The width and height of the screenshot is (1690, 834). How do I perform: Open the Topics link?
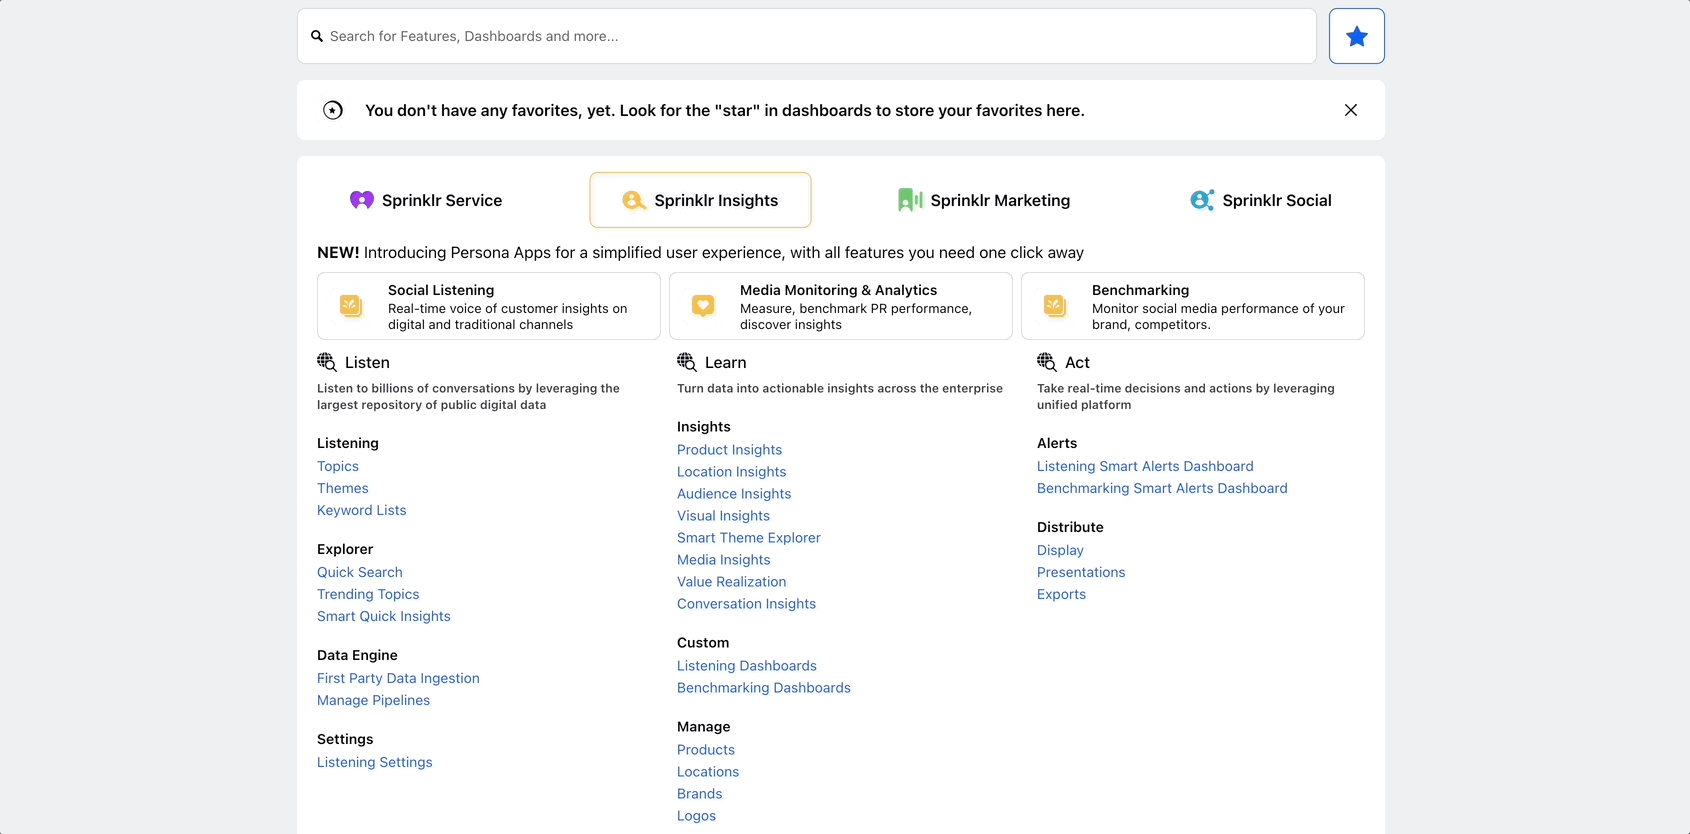pyautogui.click(x=338, y=466)
